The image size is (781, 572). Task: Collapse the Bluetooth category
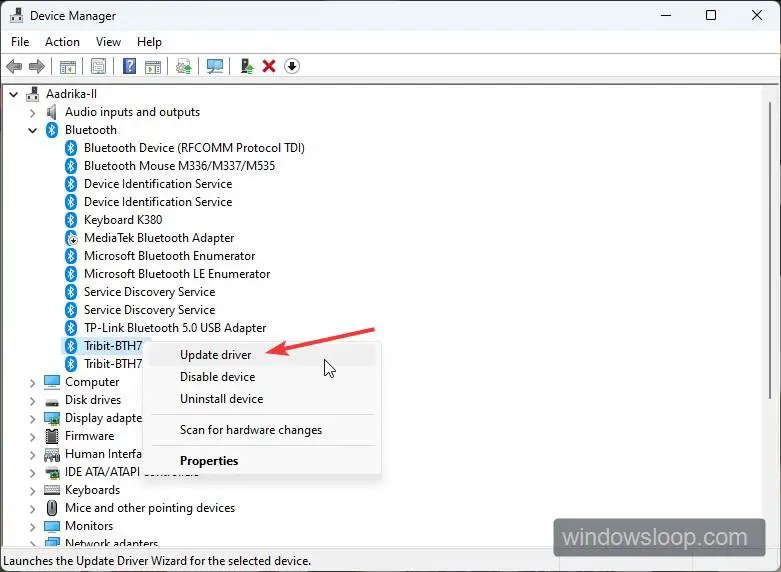click(x=32, y=131)
